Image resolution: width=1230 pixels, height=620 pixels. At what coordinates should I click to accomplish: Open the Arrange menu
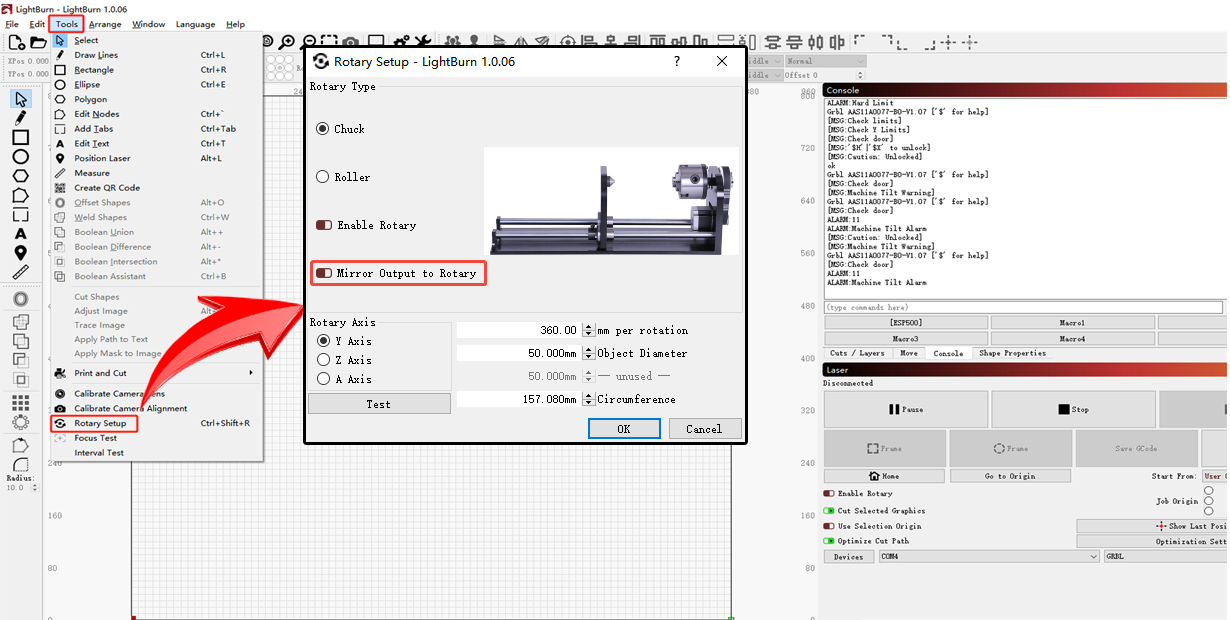tap(105, 24)
